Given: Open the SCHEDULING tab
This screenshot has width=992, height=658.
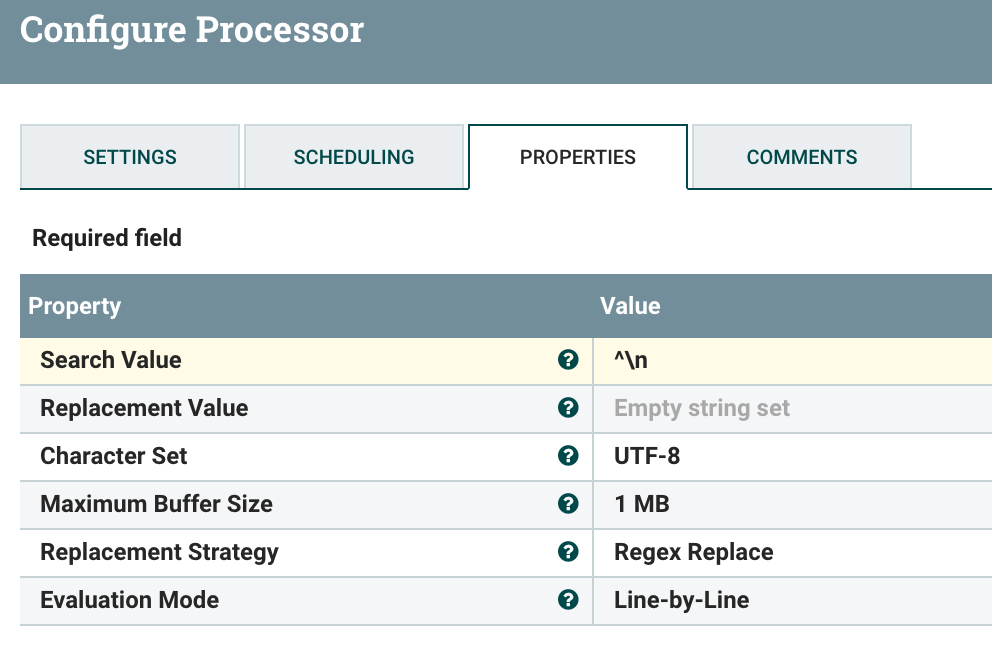Looking at the screenshot, I should pos(355,157).
